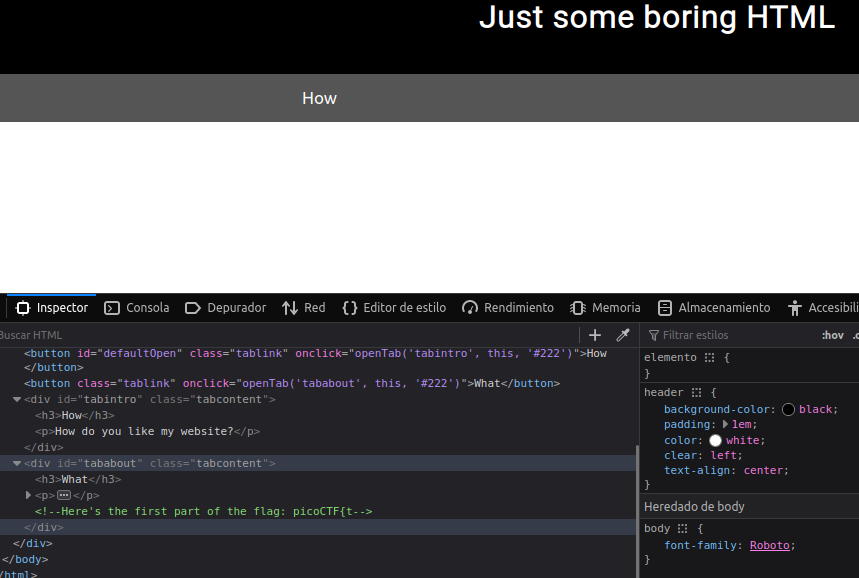Toggle the :hov pseudo-class panel

click(x=832, y=336)
